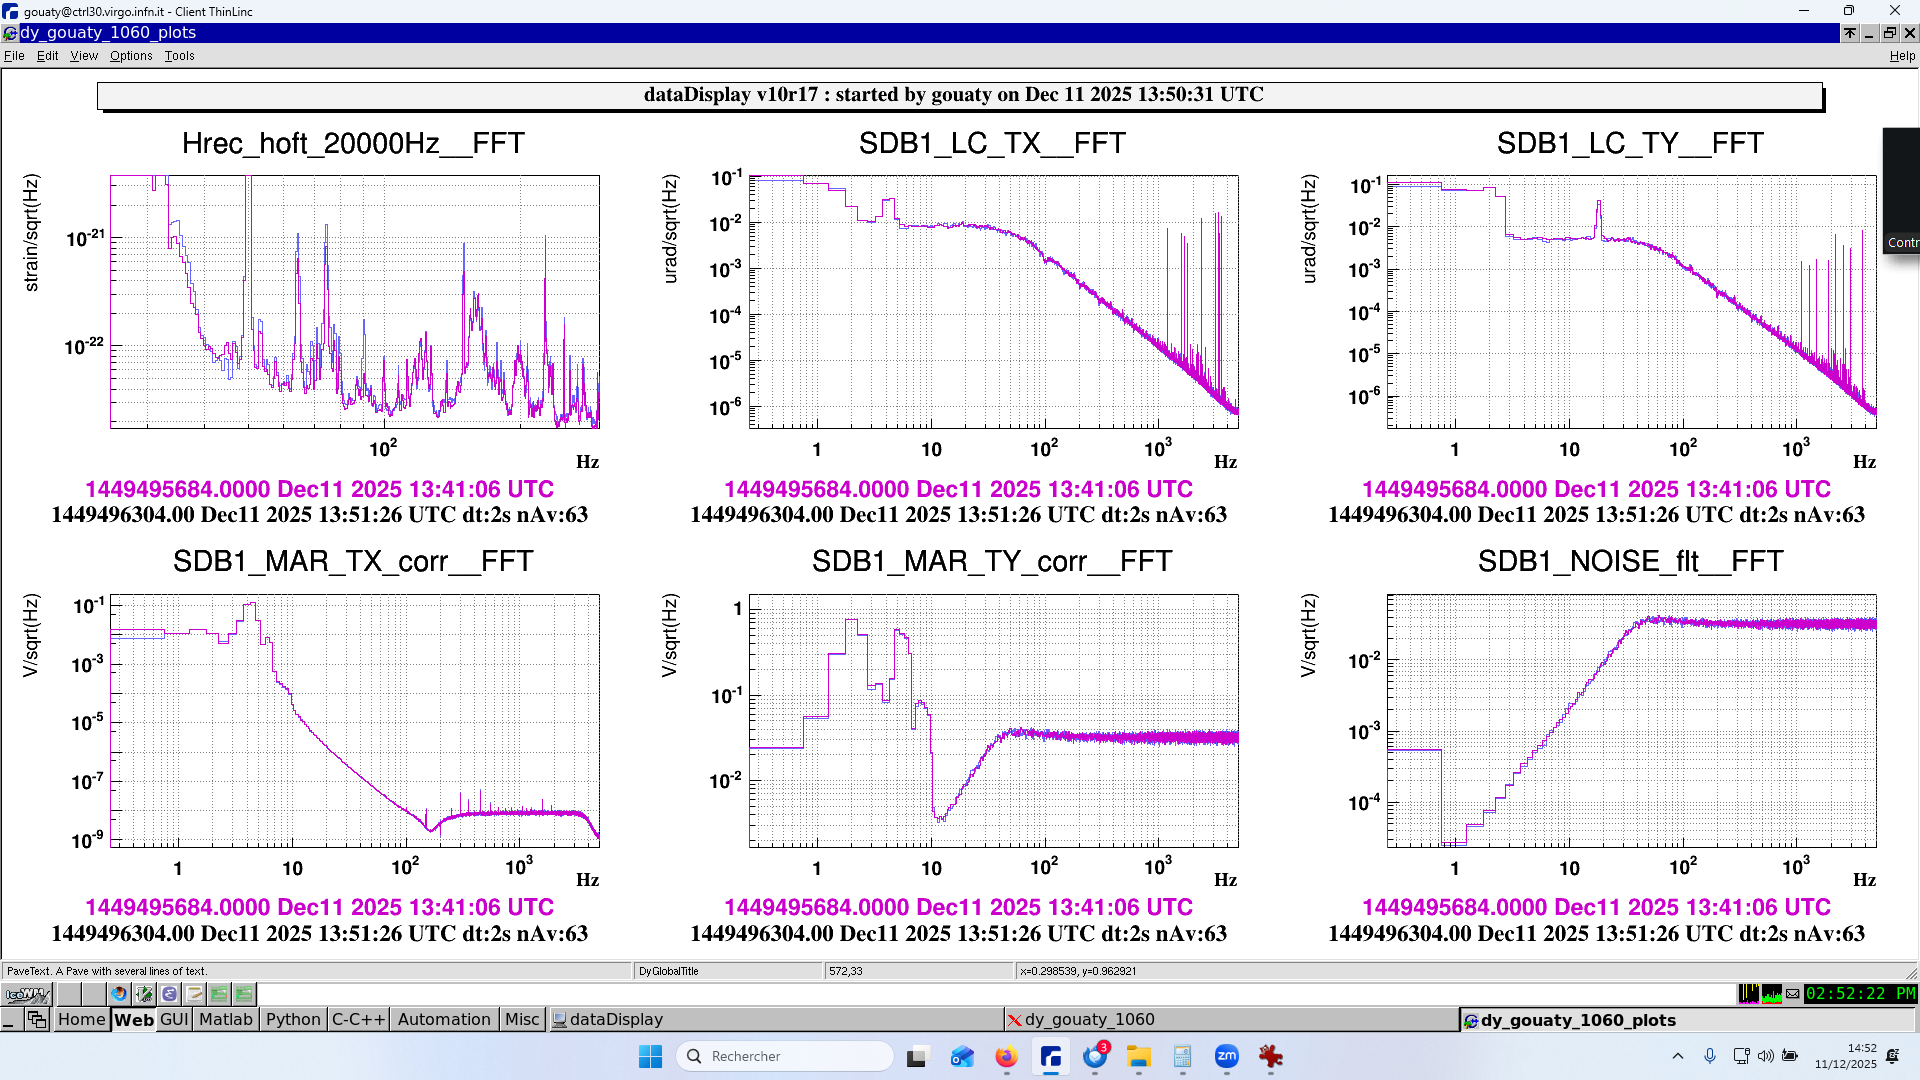This screenshot has height=1080, width=1920.
Task: Launch Firefox from the IceWM toolbar
Action: [x=119, y=994]
